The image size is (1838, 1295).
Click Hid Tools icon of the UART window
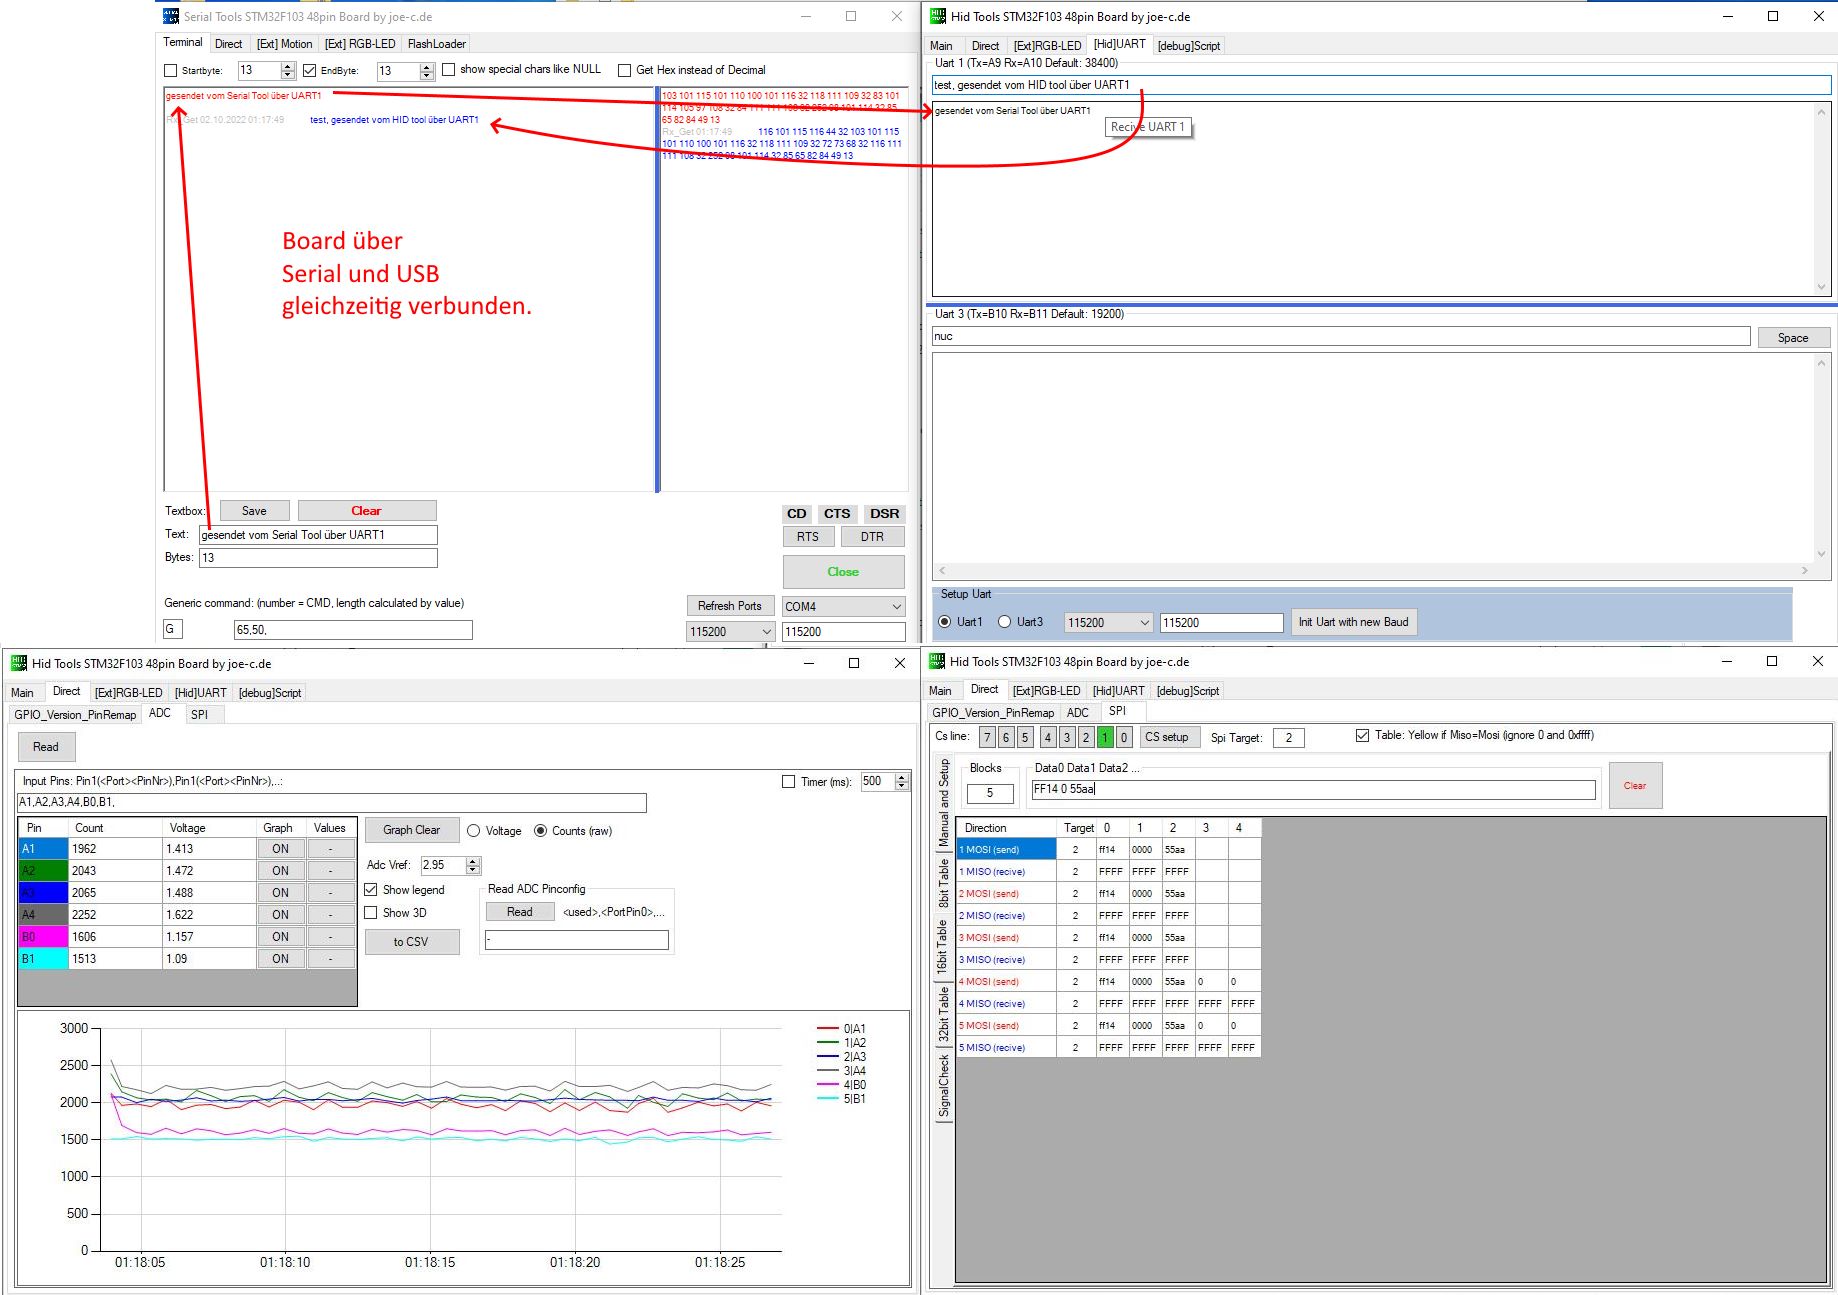point(937,16)
